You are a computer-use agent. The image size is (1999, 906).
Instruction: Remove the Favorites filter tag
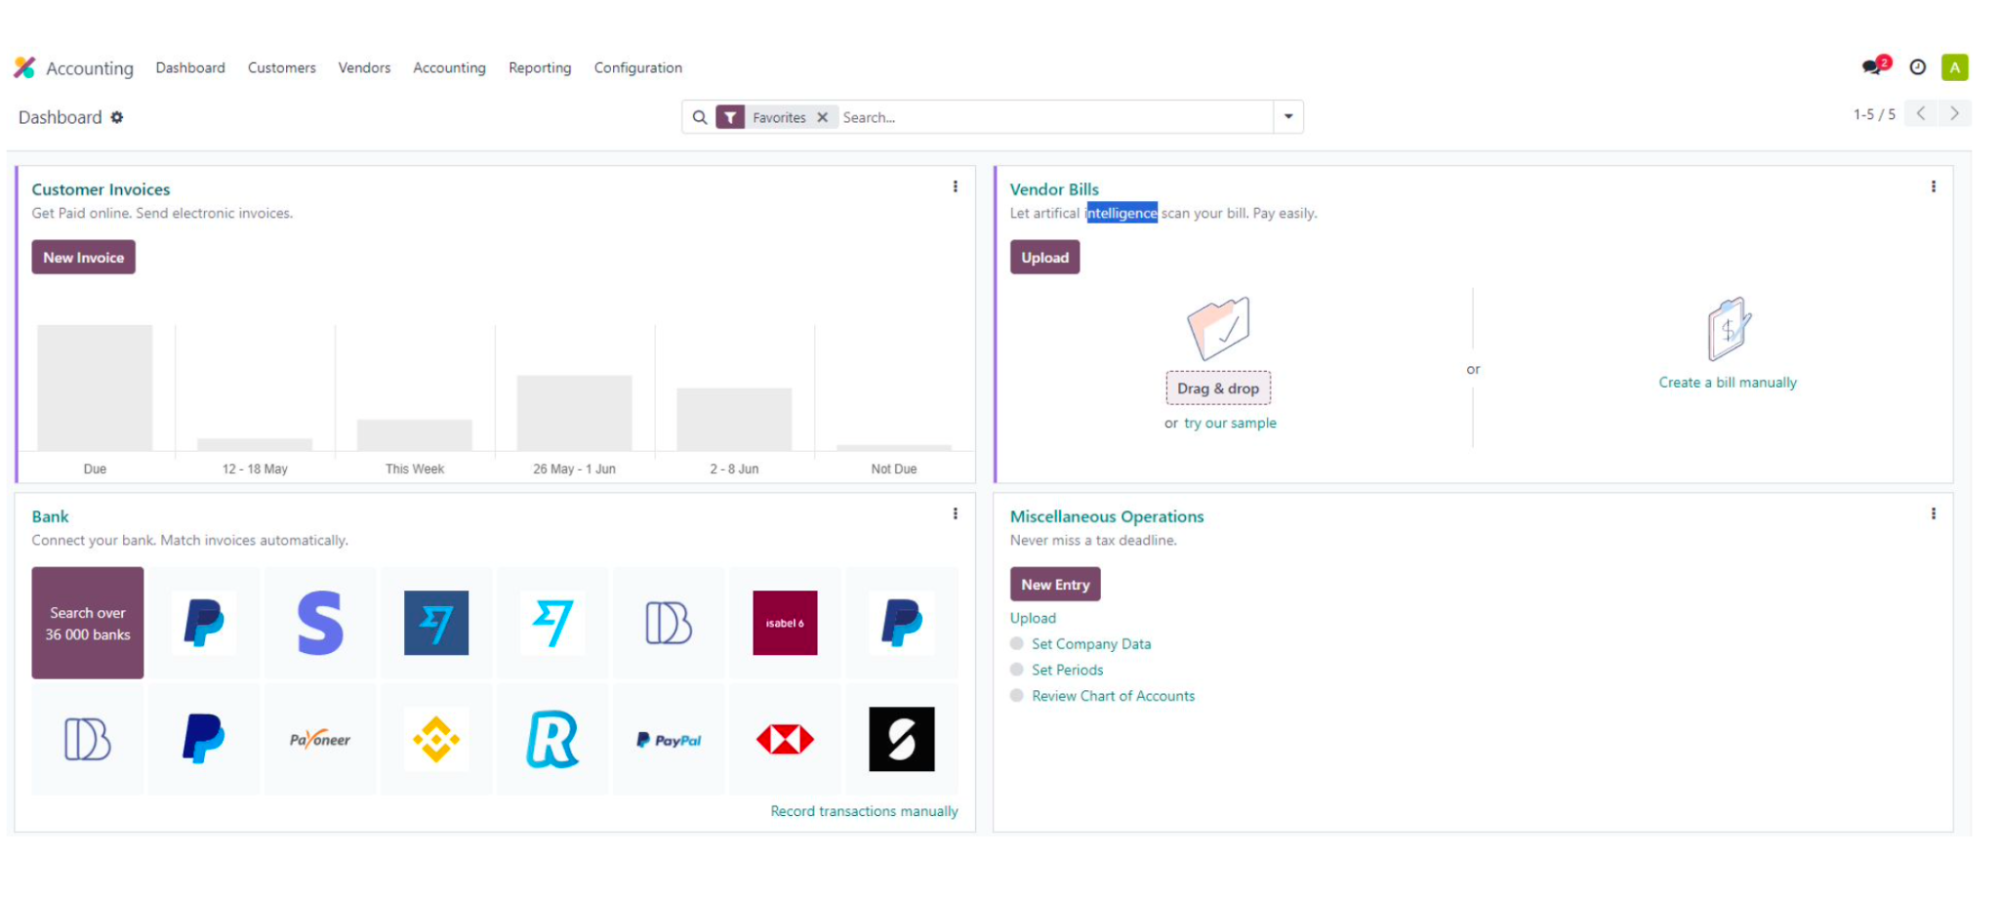(x=822, y=117)
